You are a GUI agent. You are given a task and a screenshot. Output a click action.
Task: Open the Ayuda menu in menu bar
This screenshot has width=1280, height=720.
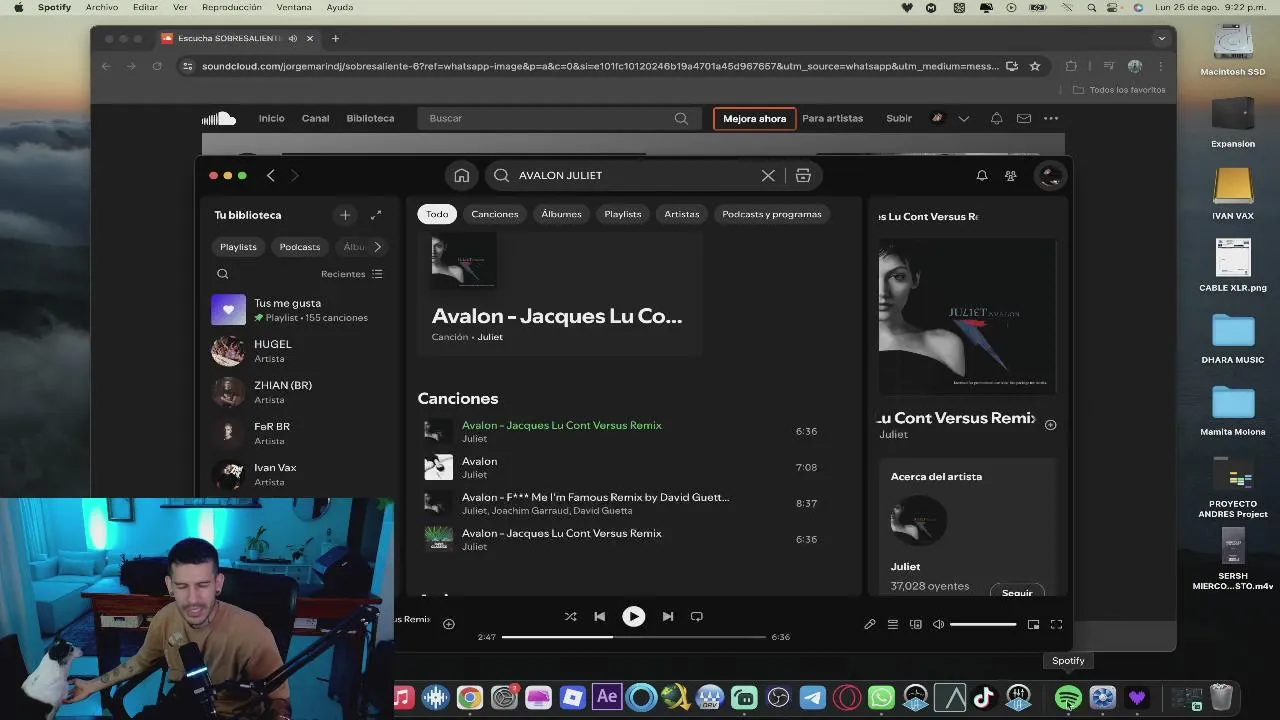click(340, 7)
